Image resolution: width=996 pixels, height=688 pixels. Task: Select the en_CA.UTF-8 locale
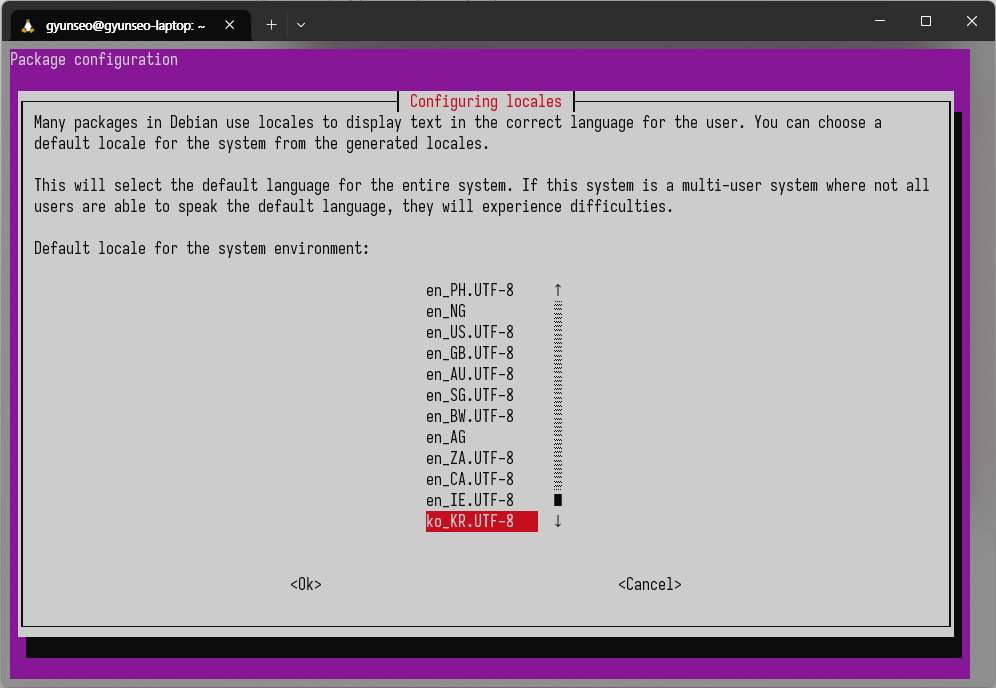469,479
